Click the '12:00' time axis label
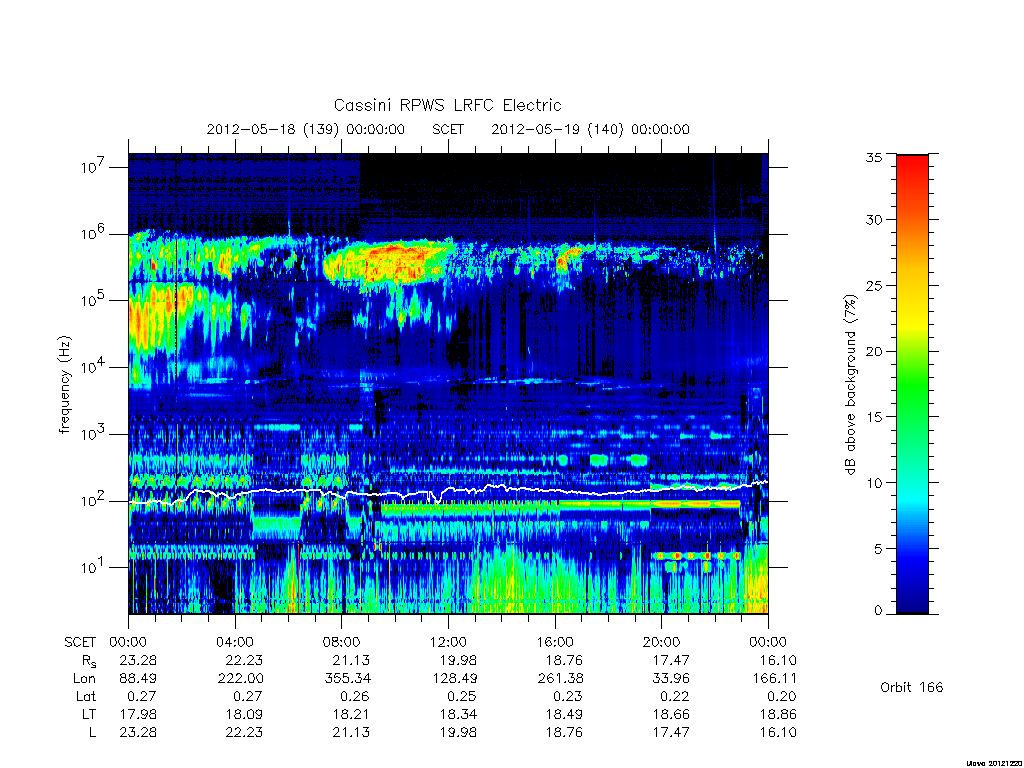This screenshot has height=768, width=1024. (448, 642)
